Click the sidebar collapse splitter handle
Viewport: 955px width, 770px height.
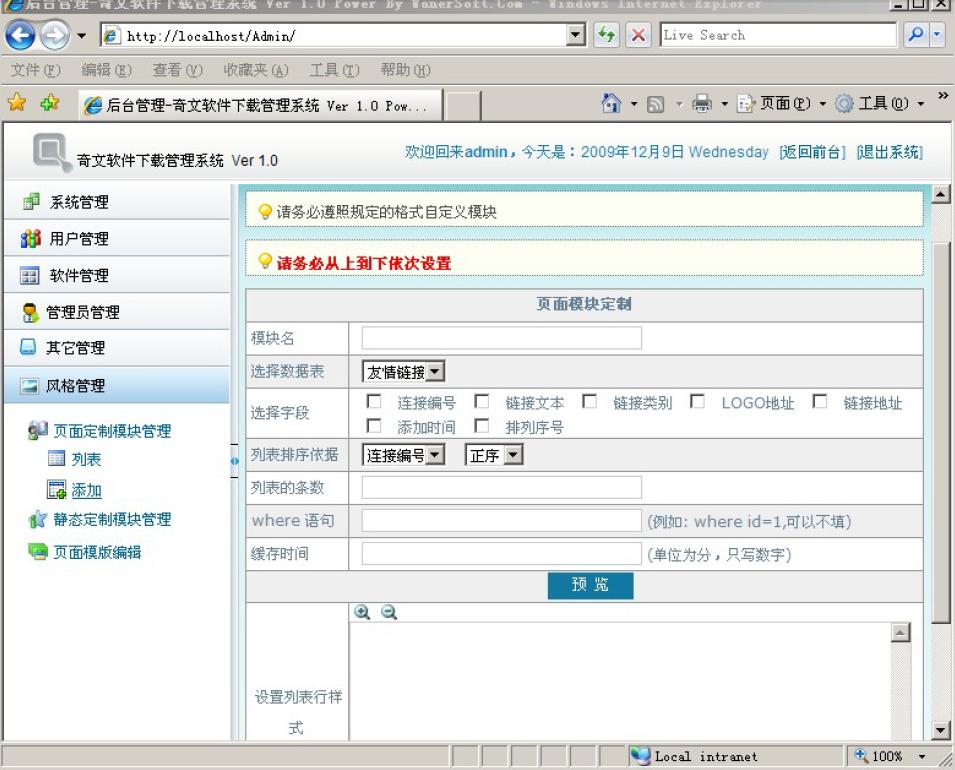234,461
